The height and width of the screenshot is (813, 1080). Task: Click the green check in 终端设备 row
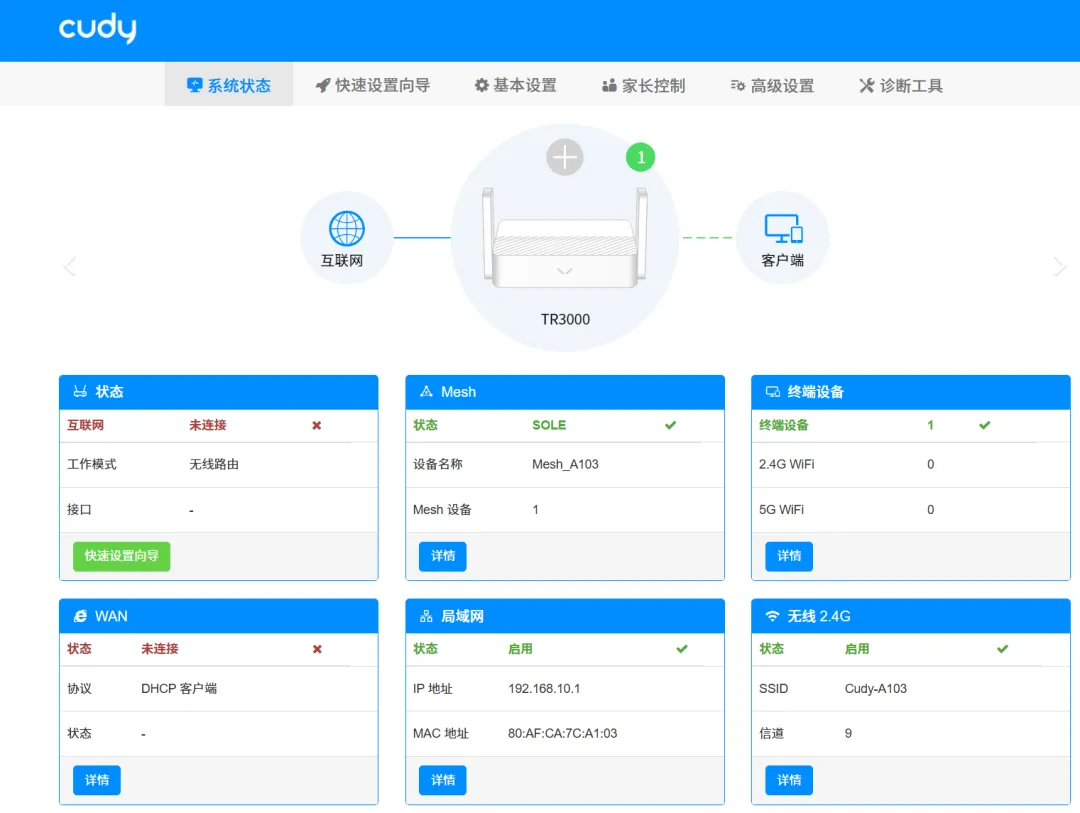985,425
